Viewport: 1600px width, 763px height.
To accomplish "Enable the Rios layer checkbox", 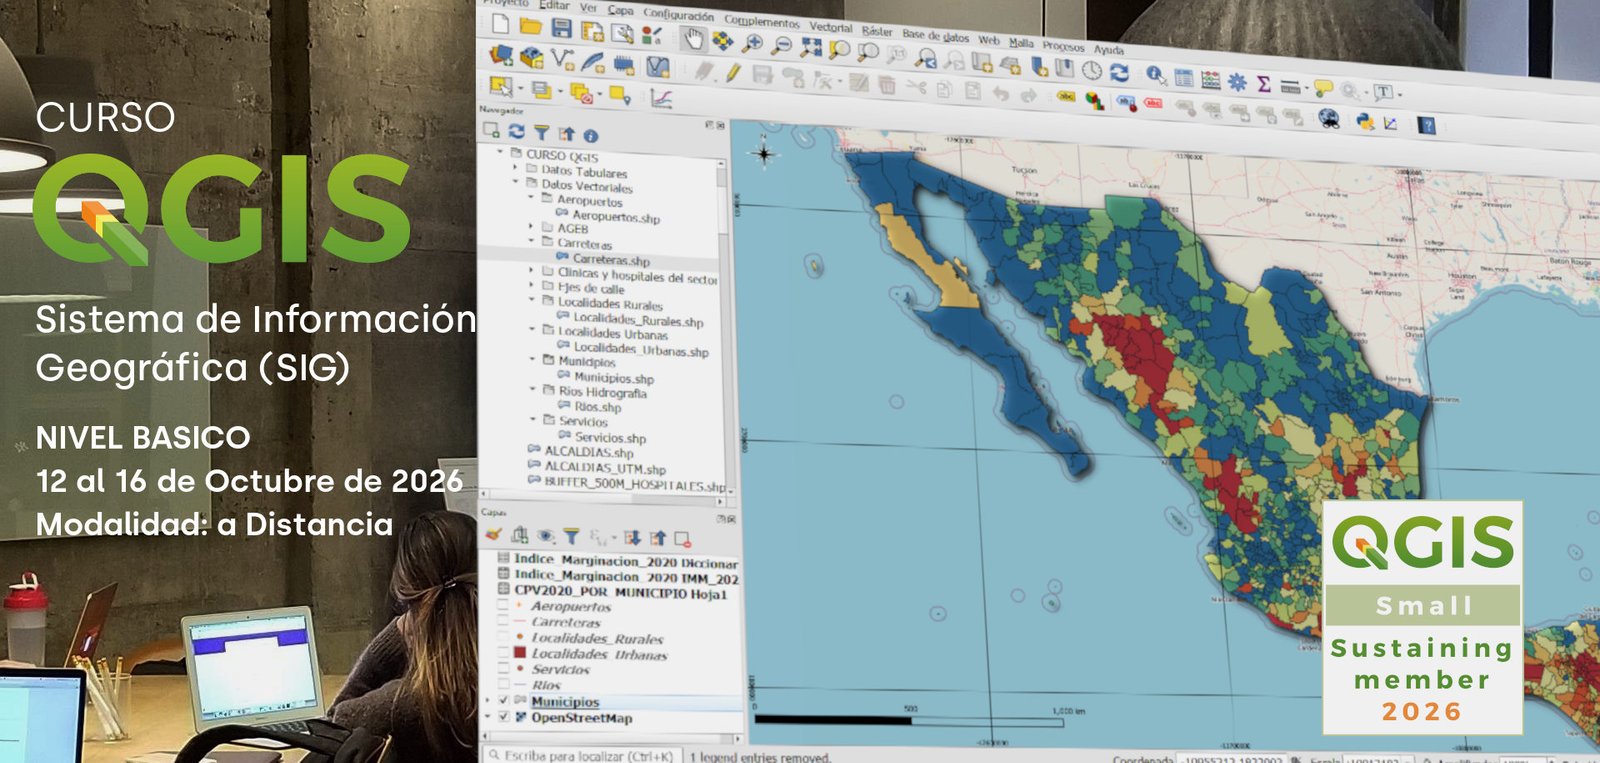I will [x=503, y=684].
